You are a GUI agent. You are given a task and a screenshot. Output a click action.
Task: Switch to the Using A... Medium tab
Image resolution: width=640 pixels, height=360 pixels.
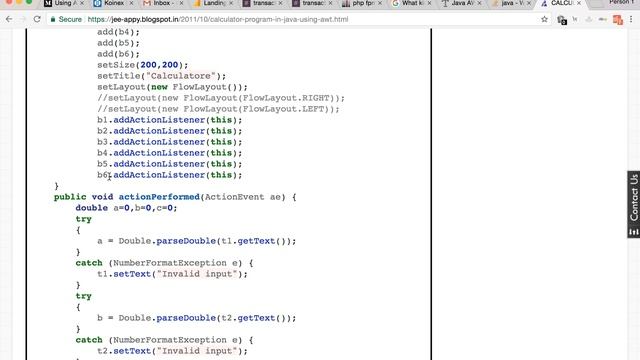pyautogui.click(x=63, y=3)
